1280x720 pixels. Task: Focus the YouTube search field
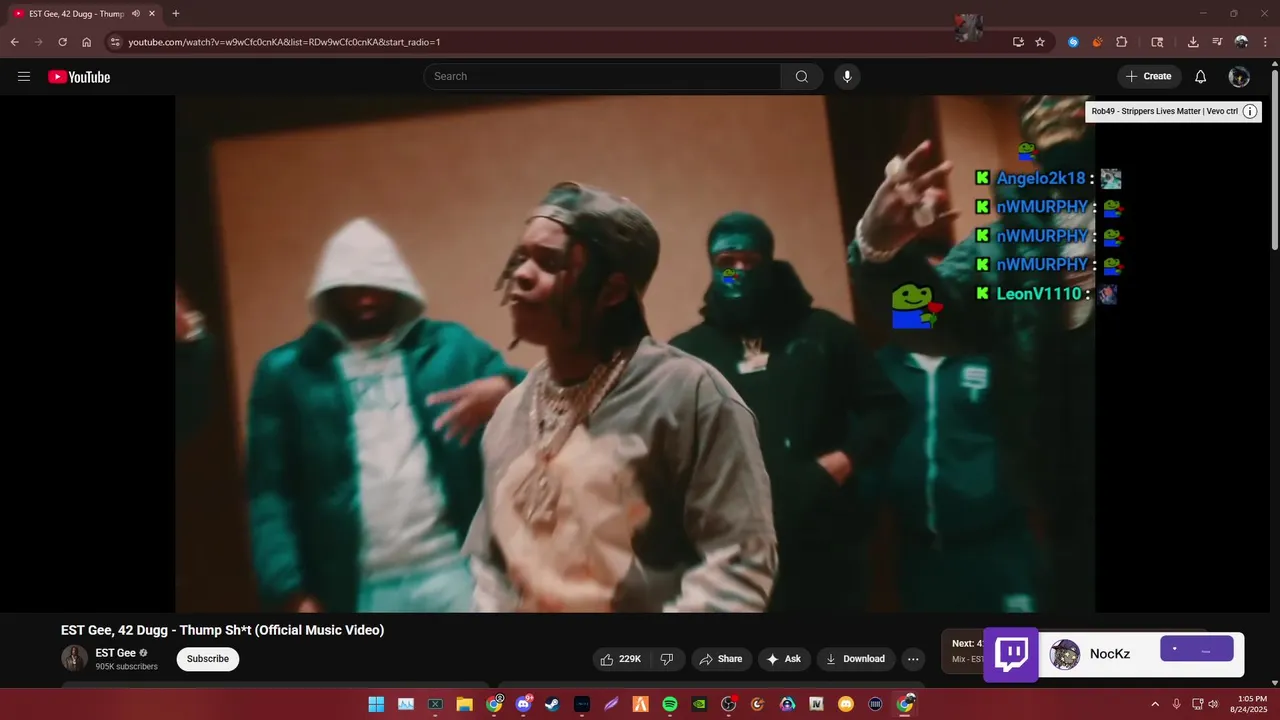[603, 77]
